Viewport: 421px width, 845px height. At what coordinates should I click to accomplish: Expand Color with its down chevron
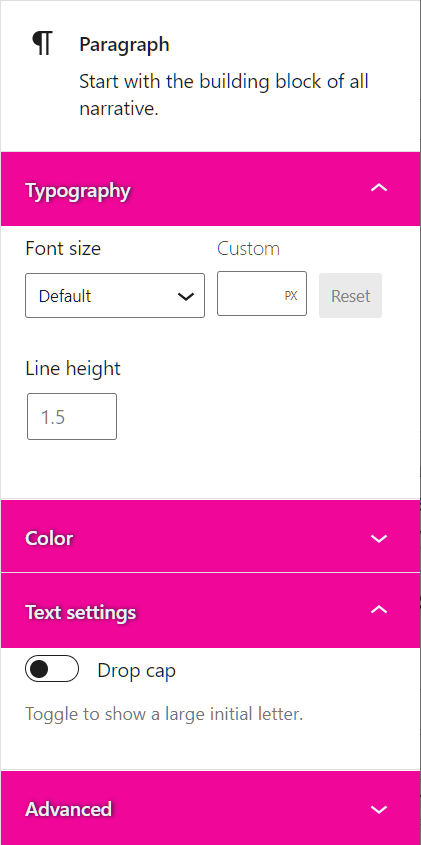coord(379,538)
